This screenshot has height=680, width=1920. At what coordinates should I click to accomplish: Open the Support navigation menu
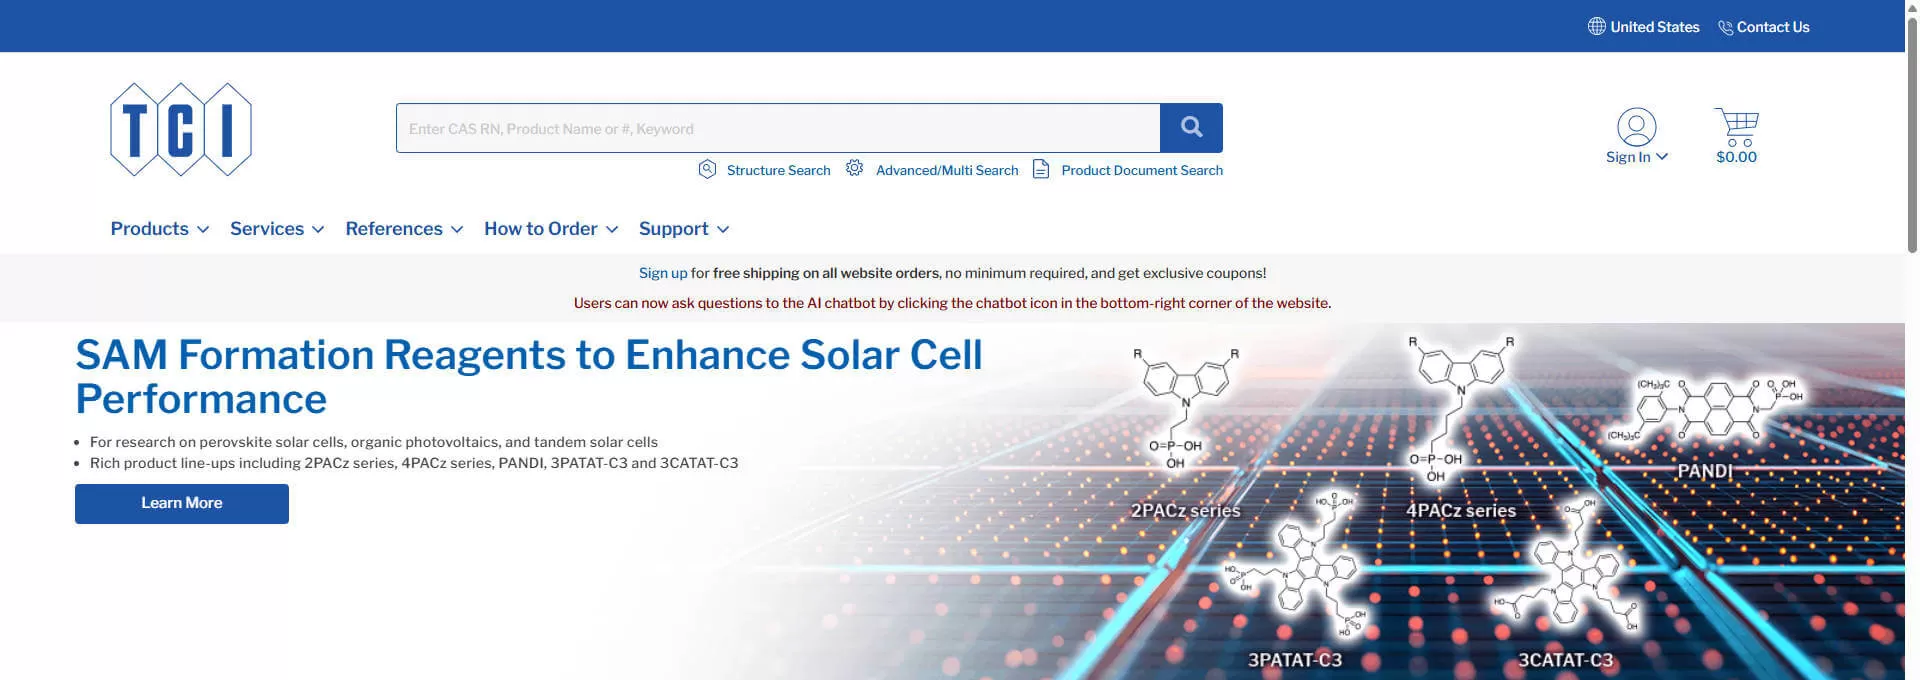pos(684,229)
